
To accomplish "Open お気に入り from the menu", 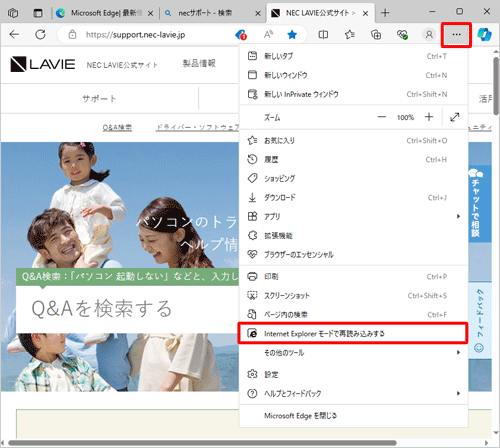I will 353,140.
